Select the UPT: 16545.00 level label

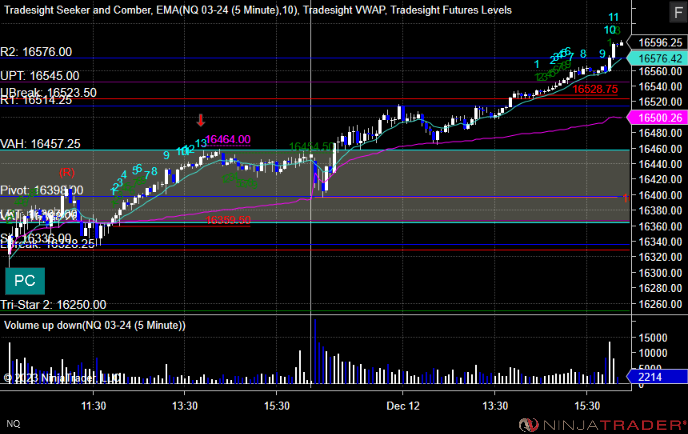point(40,76)
